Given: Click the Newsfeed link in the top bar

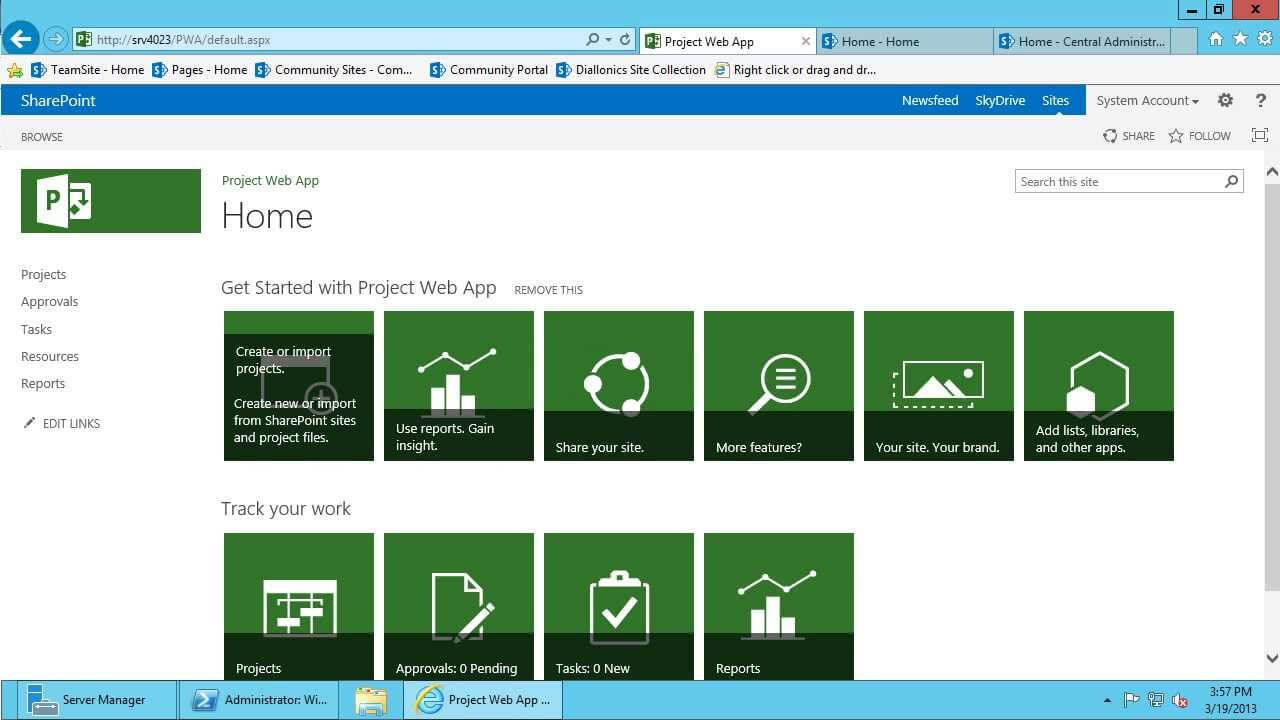Looking at the screenshot, I should click(x=930, y=100).
